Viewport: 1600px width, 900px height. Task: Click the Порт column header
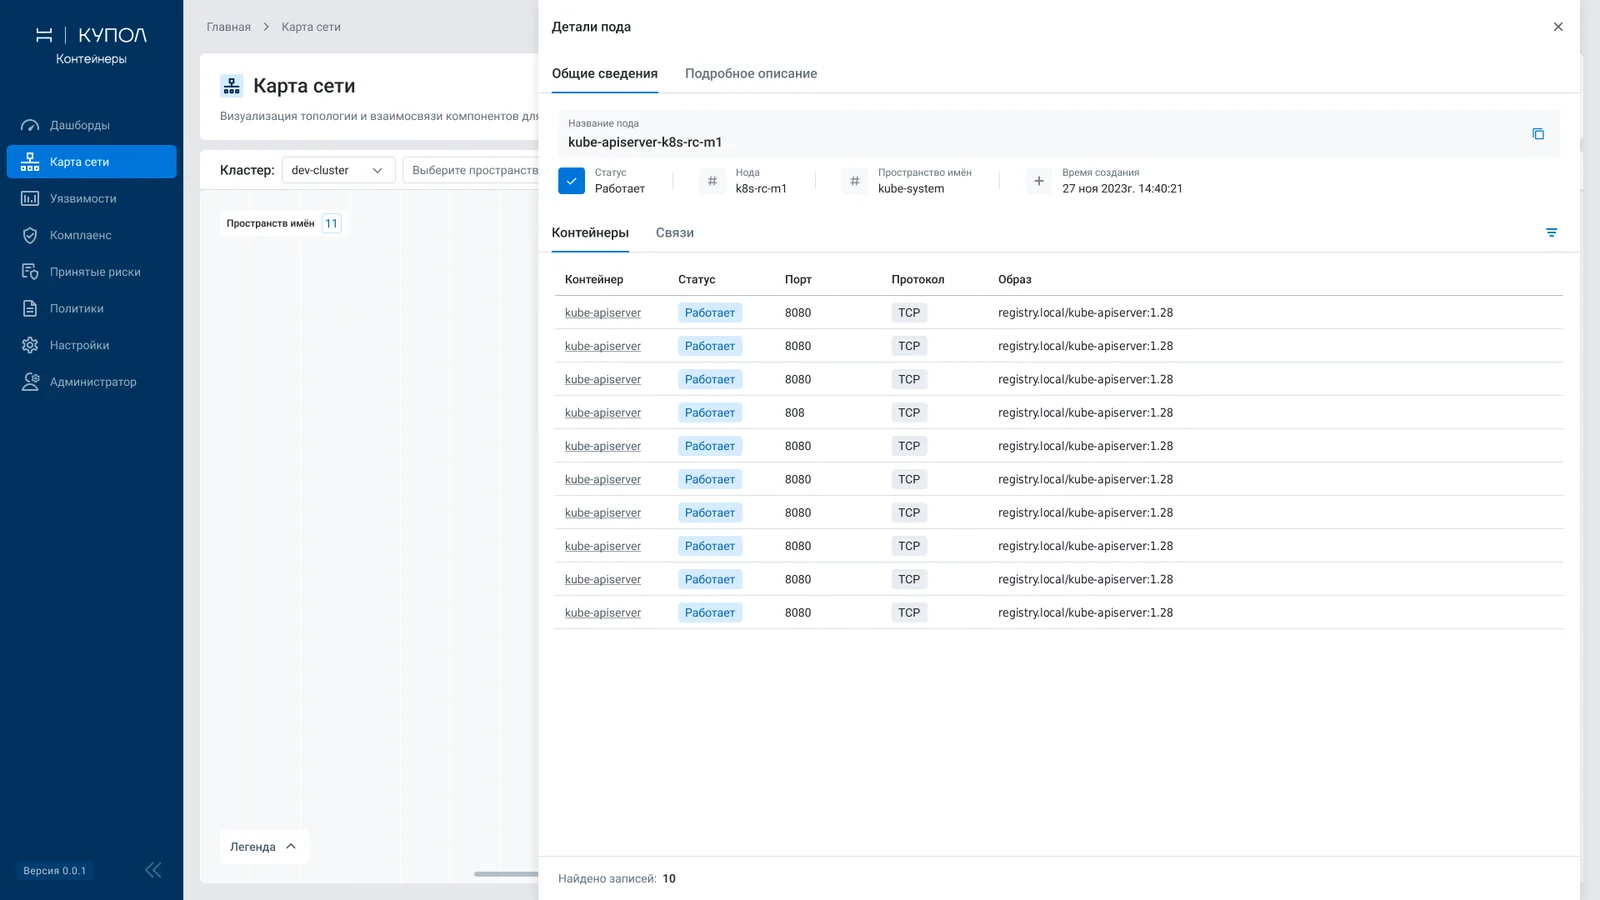pos(798,280)
